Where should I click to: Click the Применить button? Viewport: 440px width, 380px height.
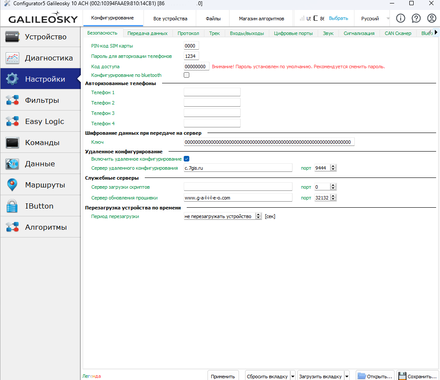click(223, 376)
